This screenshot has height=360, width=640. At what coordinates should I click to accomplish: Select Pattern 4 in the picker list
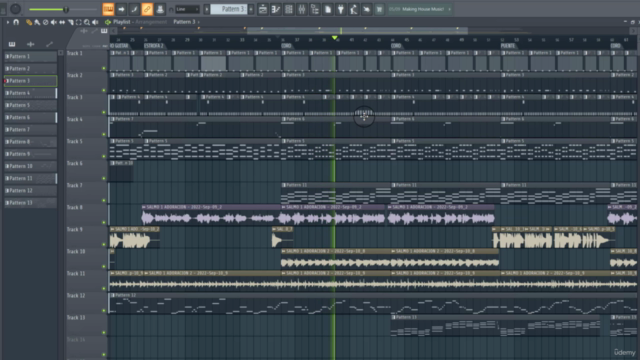[x=31, y=93]
